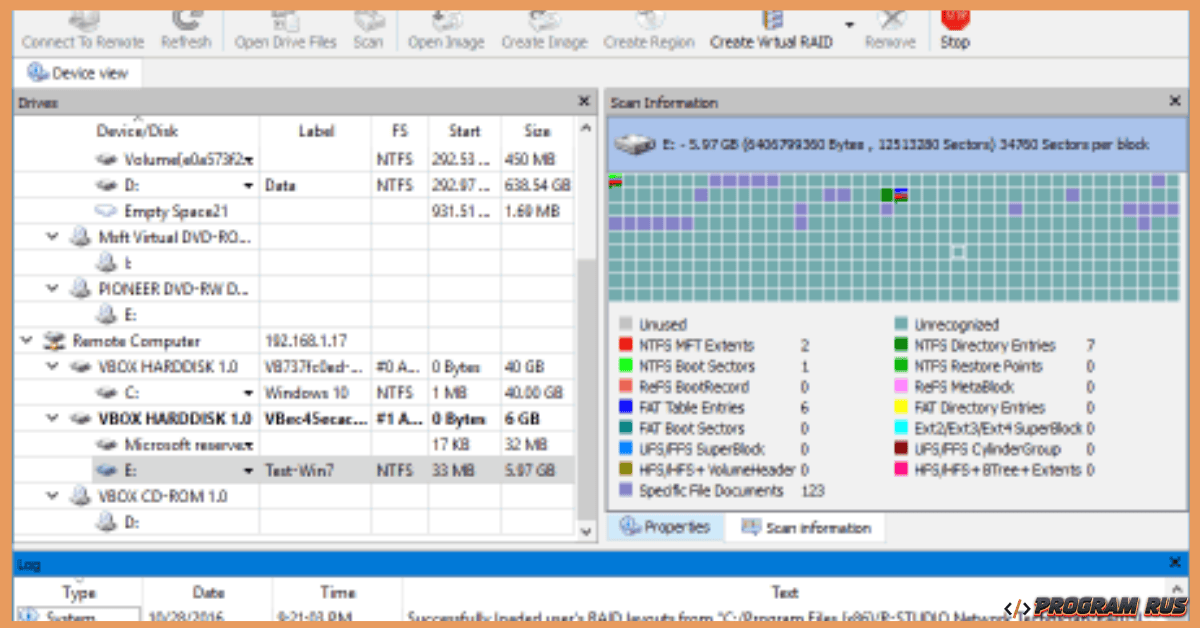Screen dimensions: 1200x628
Task: Open dropdown arrow beside Create Virtual RAID
Action: pyautogui.click(x=849, y=25)
